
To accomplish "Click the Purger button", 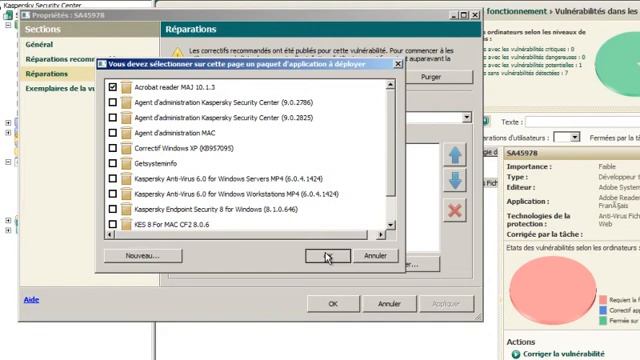I will coord(431,77).
